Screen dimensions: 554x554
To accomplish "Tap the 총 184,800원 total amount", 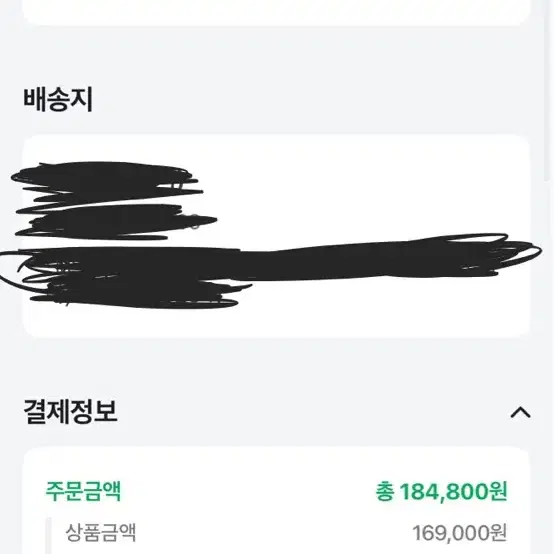I will click(441, 491).
